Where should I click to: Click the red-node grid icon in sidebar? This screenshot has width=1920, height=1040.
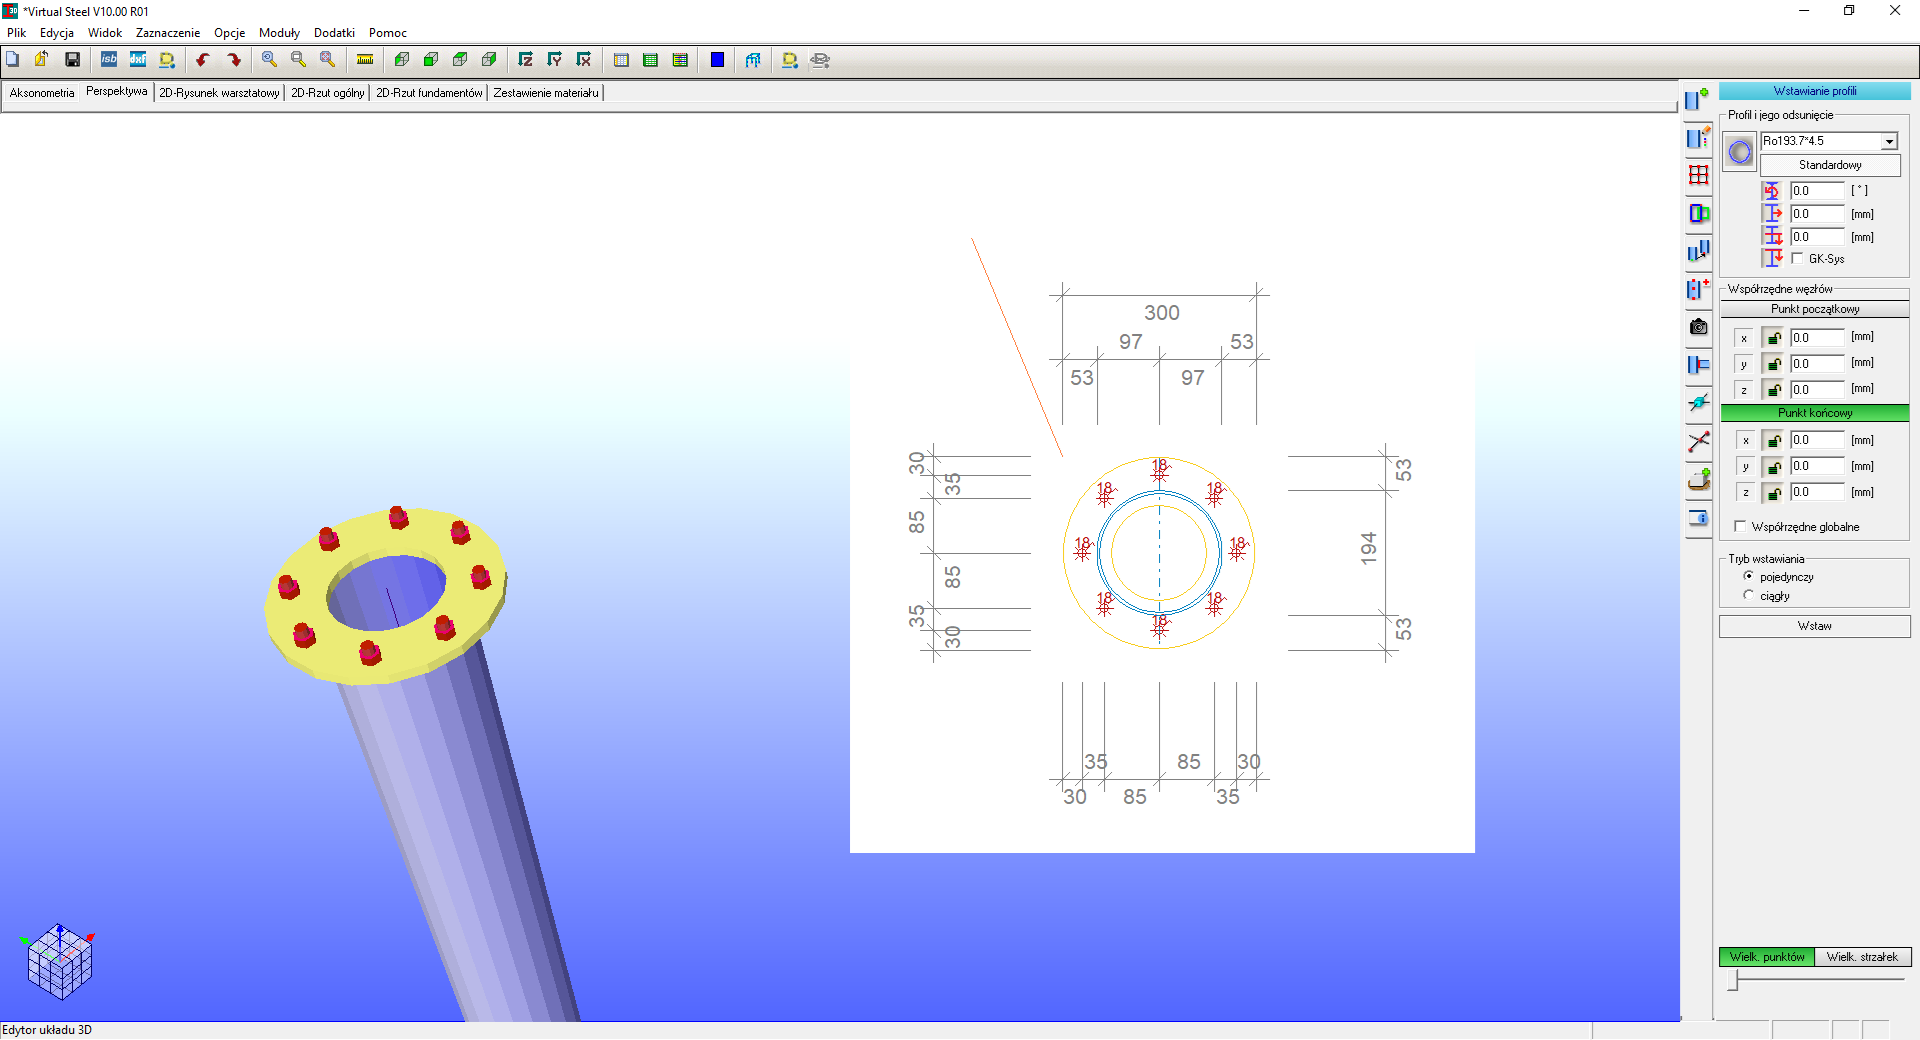pos(1698,175)
